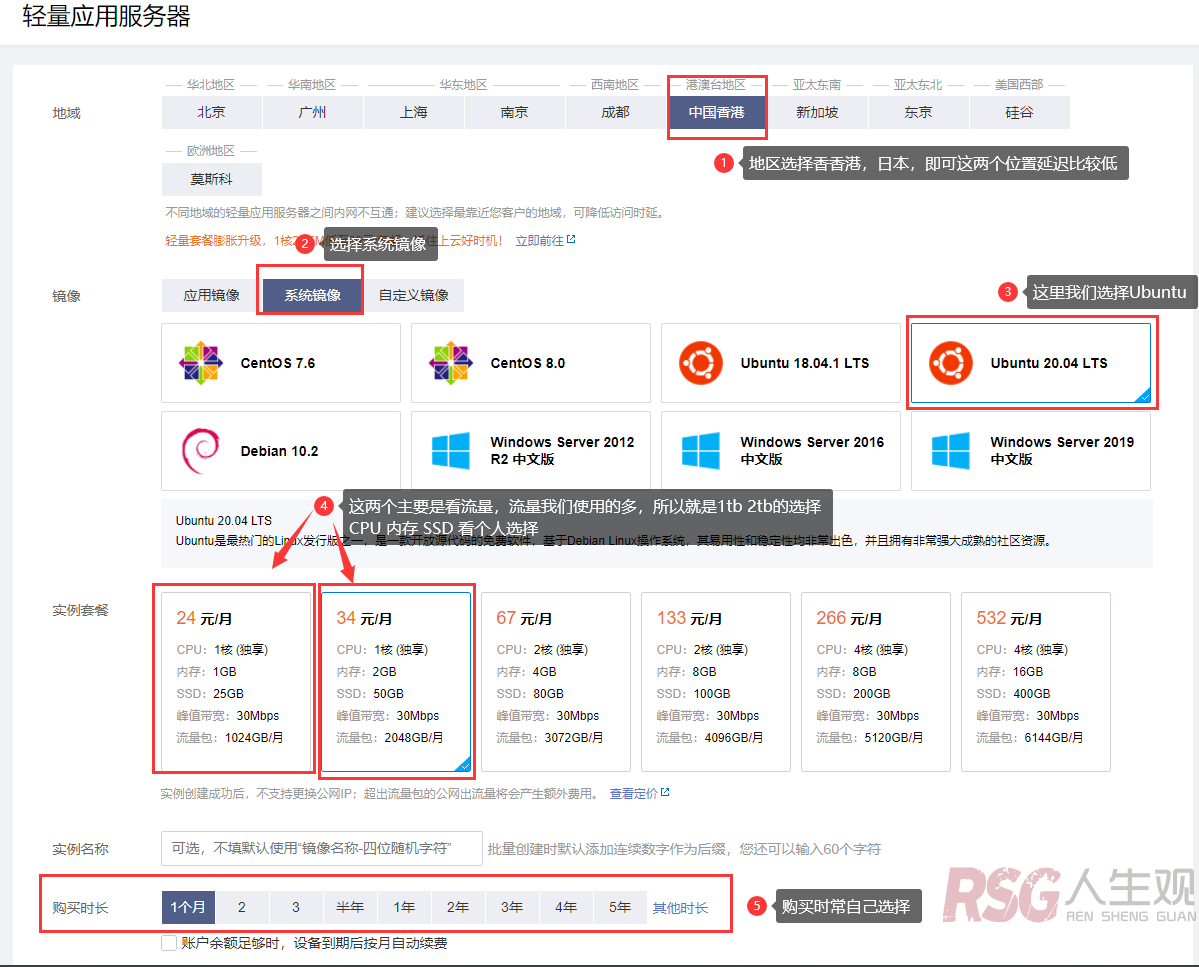The width and height of the screenshot is (1199, 967).
Task: Choose the 1年 purchase duration
Action: (x=405, y=907)
